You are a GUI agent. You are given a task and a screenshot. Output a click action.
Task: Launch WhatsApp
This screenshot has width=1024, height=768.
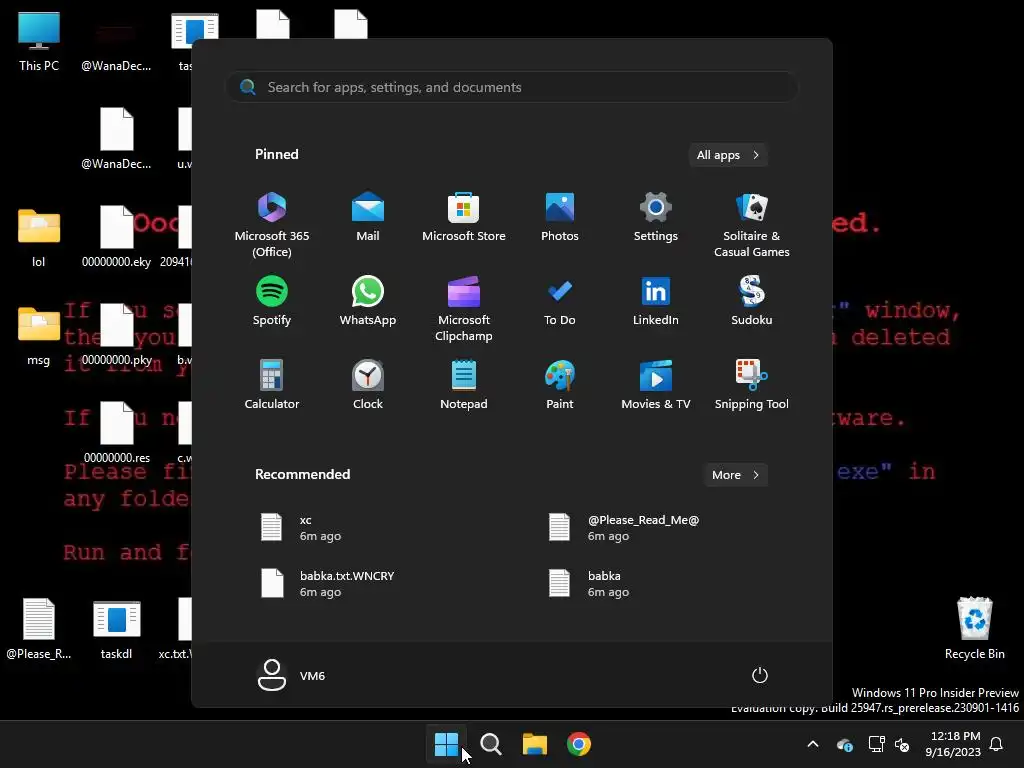(368, 301)
